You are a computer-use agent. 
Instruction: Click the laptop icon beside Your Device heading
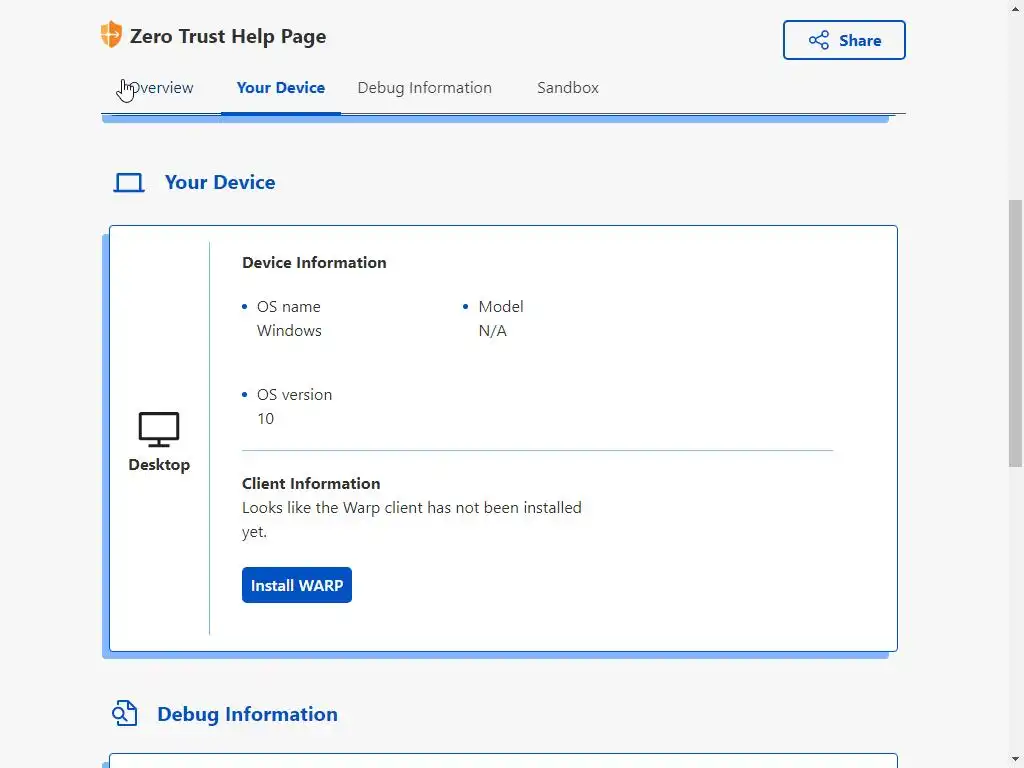(x=129, y=183)
